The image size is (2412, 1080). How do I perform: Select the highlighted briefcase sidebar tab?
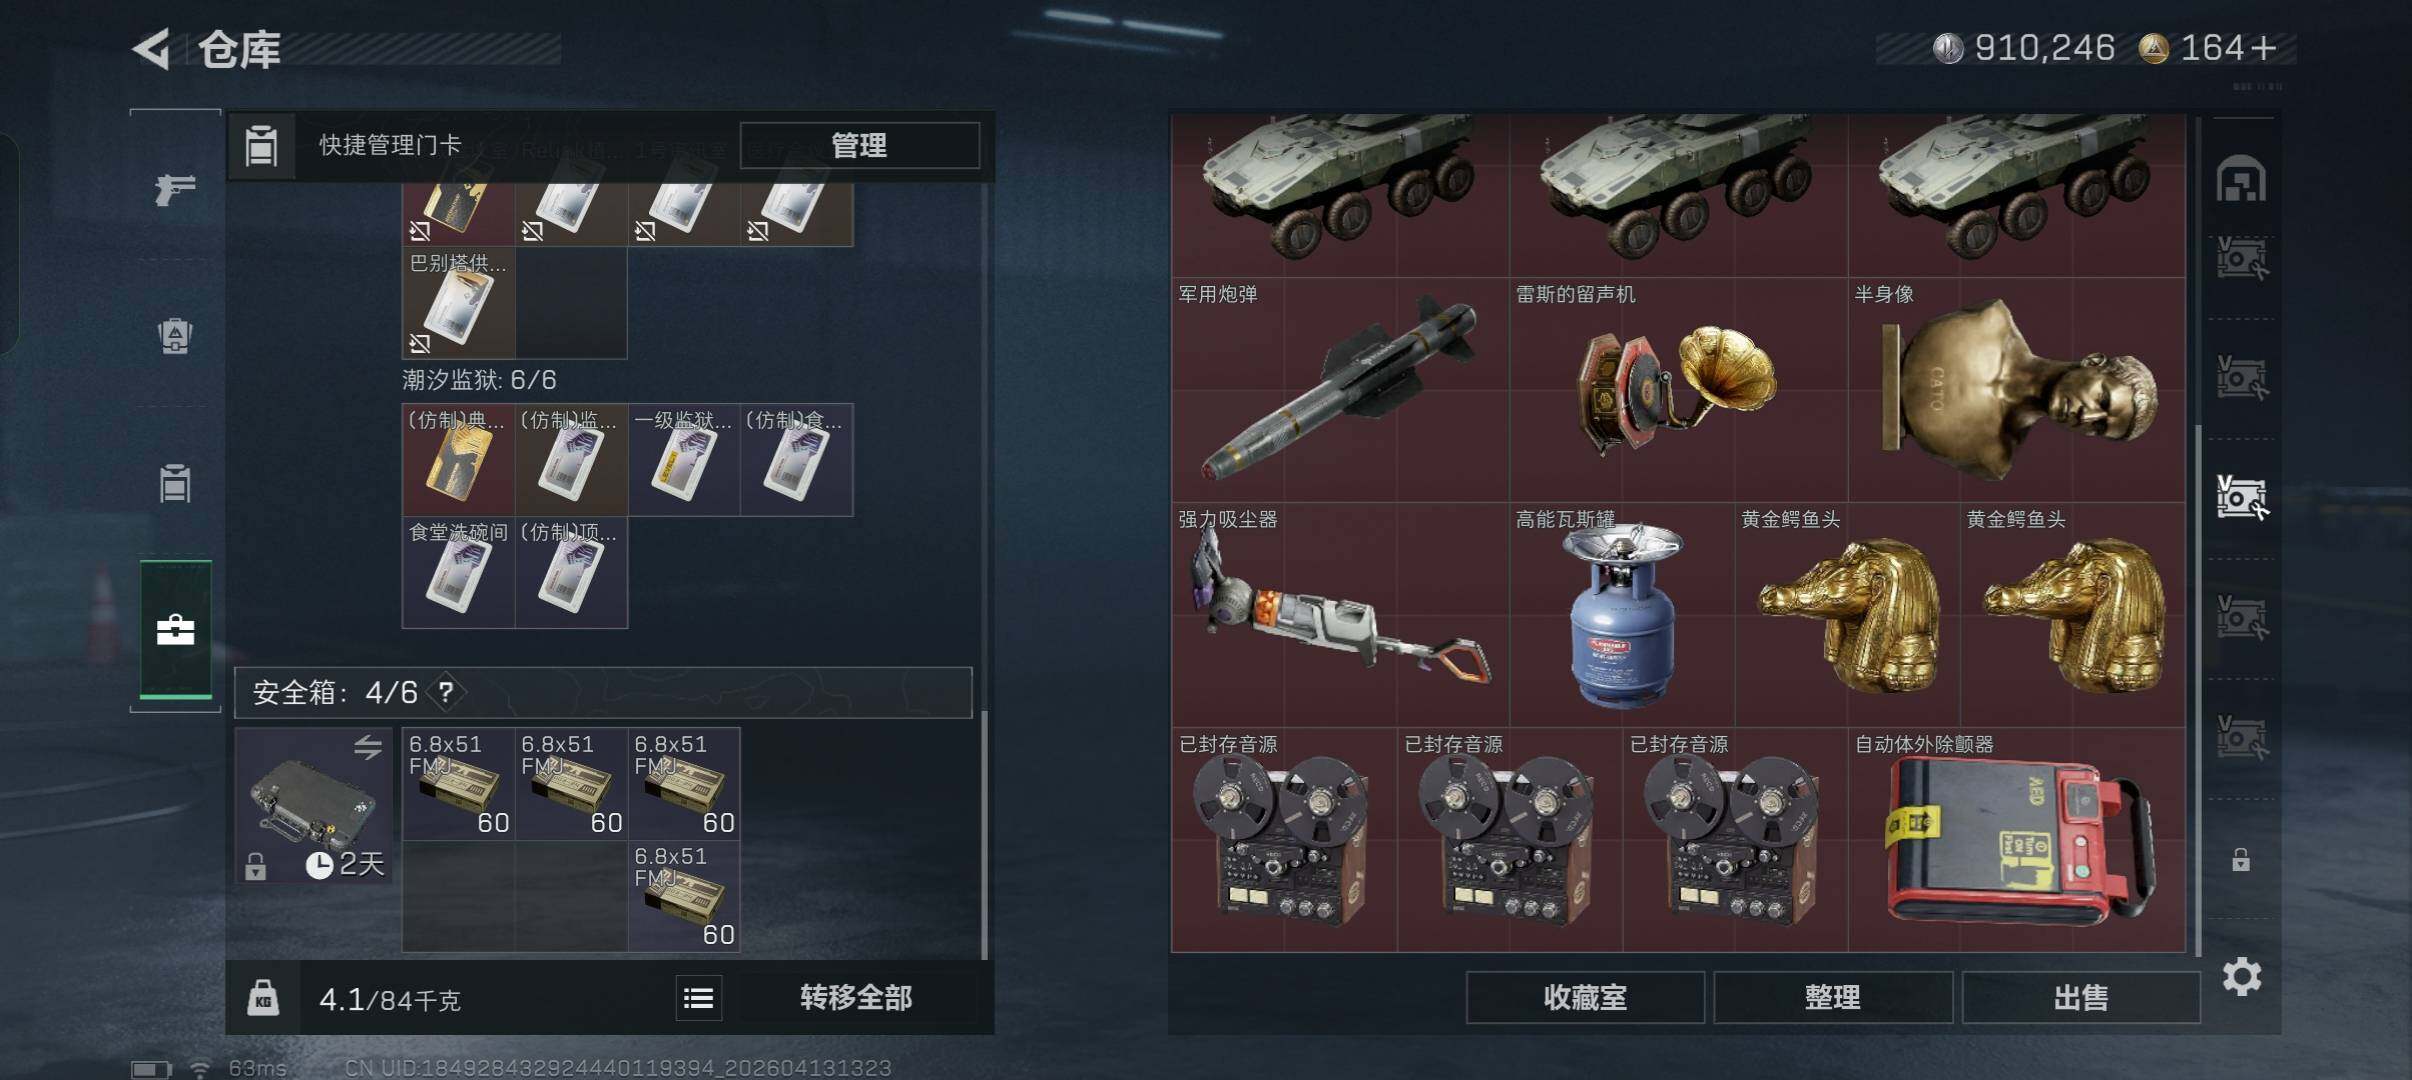click(175, 629)
